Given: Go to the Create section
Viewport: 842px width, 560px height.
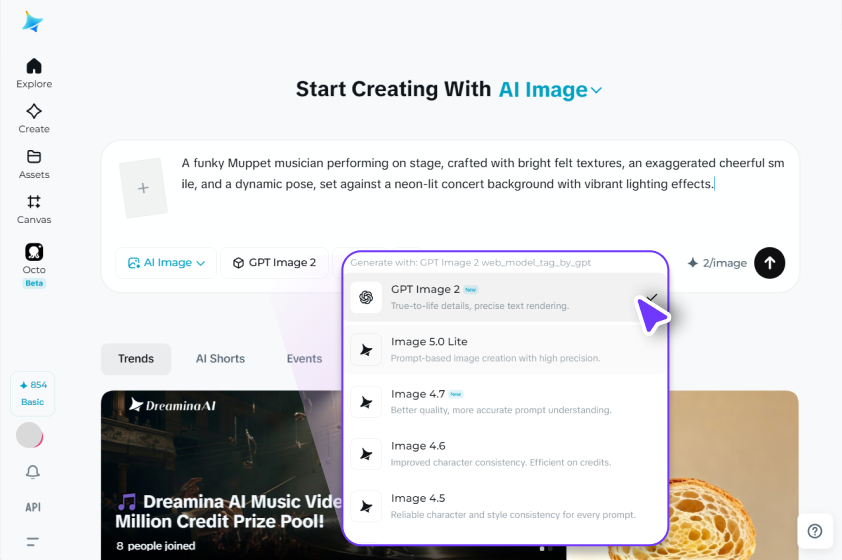Looking at the screenshot, I should tap(34, 119).
